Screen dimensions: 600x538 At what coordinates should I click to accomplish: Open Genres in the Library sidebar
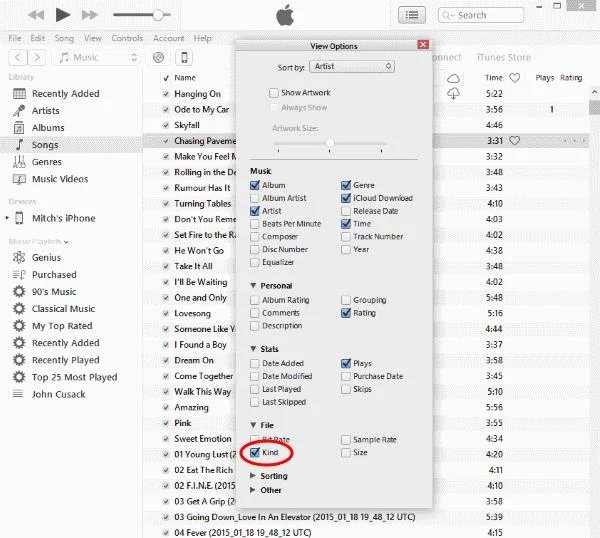pyautogui.click(x=47, y=162)
